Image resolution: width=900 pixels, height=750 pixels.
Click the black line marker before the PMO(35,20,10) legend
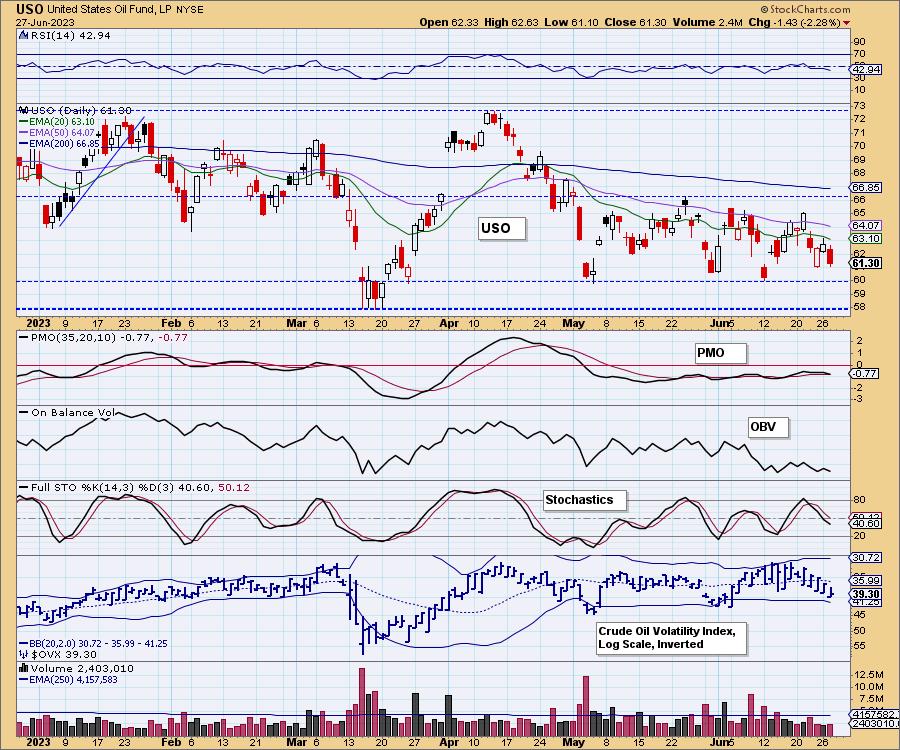click(24, 337)
